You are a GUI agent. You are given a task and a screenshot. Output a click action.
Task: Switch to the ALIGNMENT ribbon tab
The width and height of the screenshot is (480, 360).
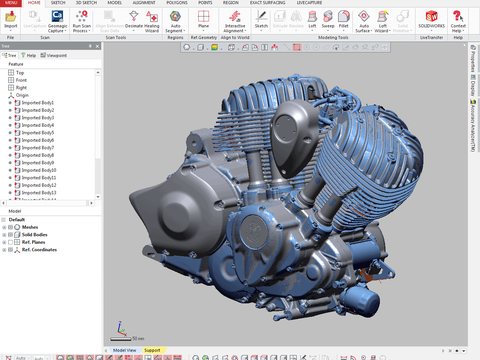[144, 3]
